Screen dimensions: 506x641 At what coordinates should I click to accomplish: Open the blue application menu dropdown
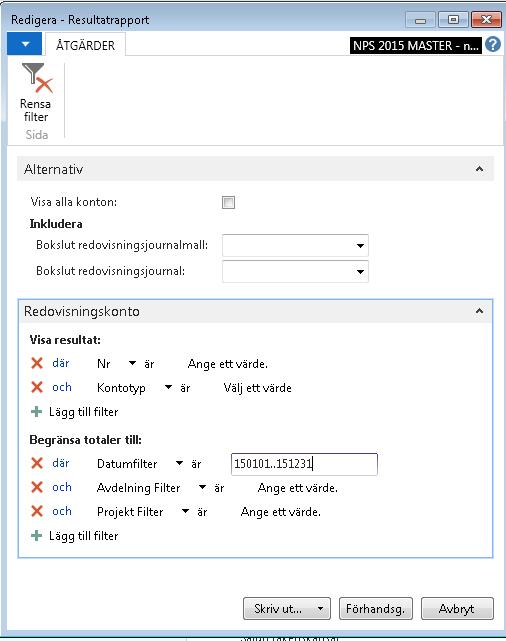(25, 44)
